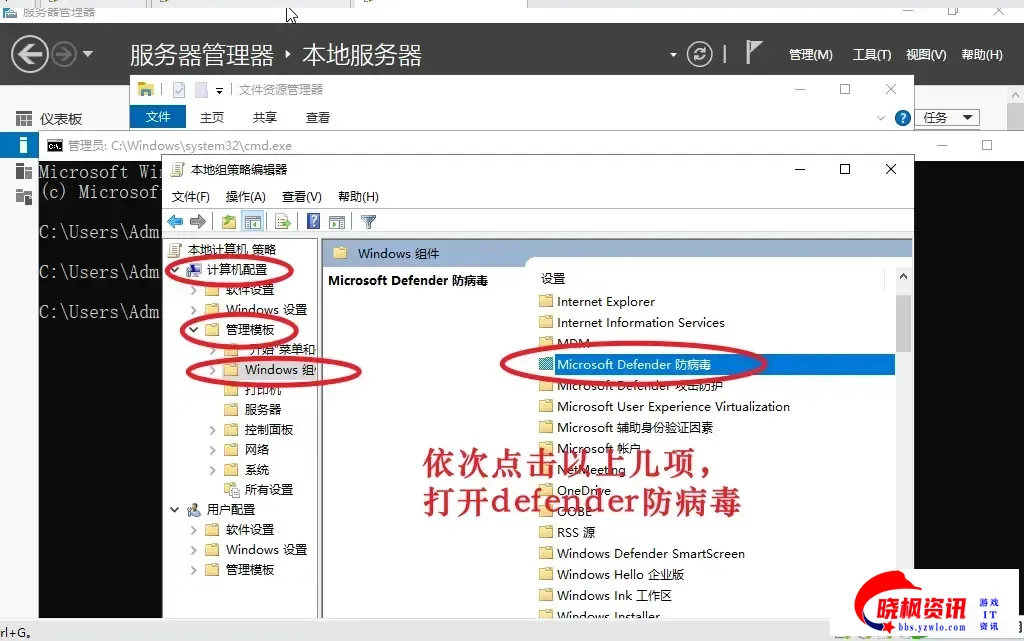Expand the File Explorer ribbon chevron
Image resolution: width=1024 pixels, height=641 pixels.
pos(880,118)
